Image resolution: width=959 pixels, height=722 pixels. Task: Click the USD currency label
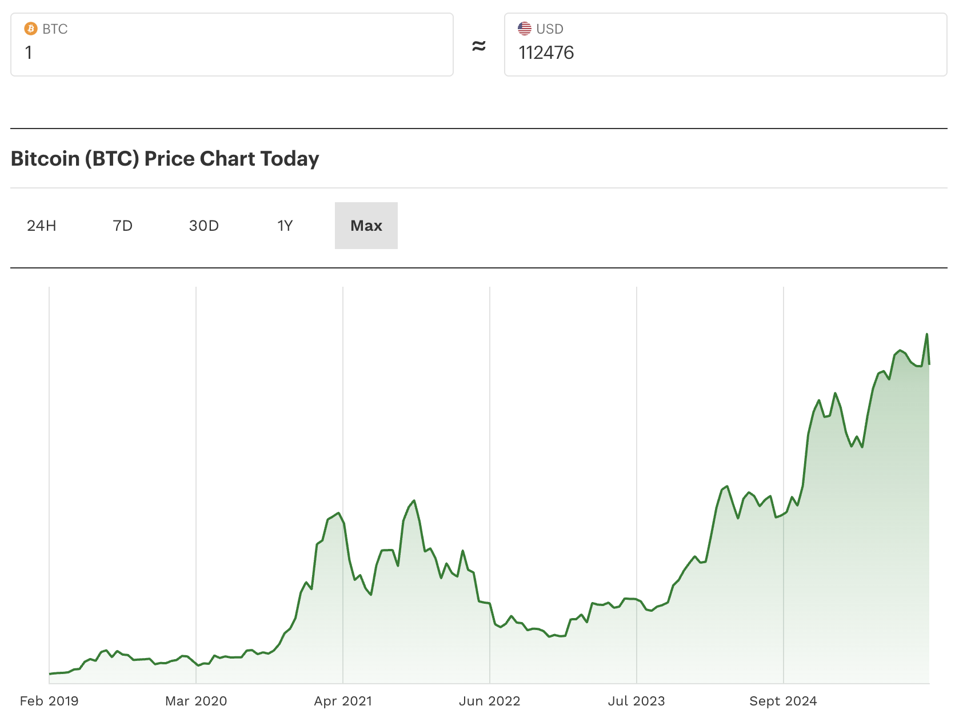point(550,29)
